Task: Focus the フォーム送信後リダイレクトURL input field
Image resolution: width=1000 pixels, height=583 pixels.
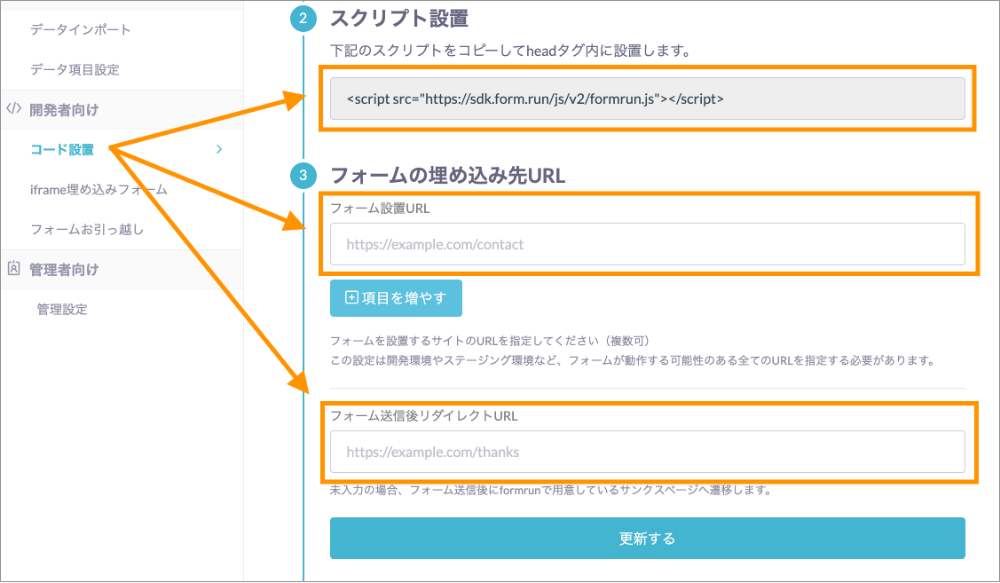Action: point(647,452)
